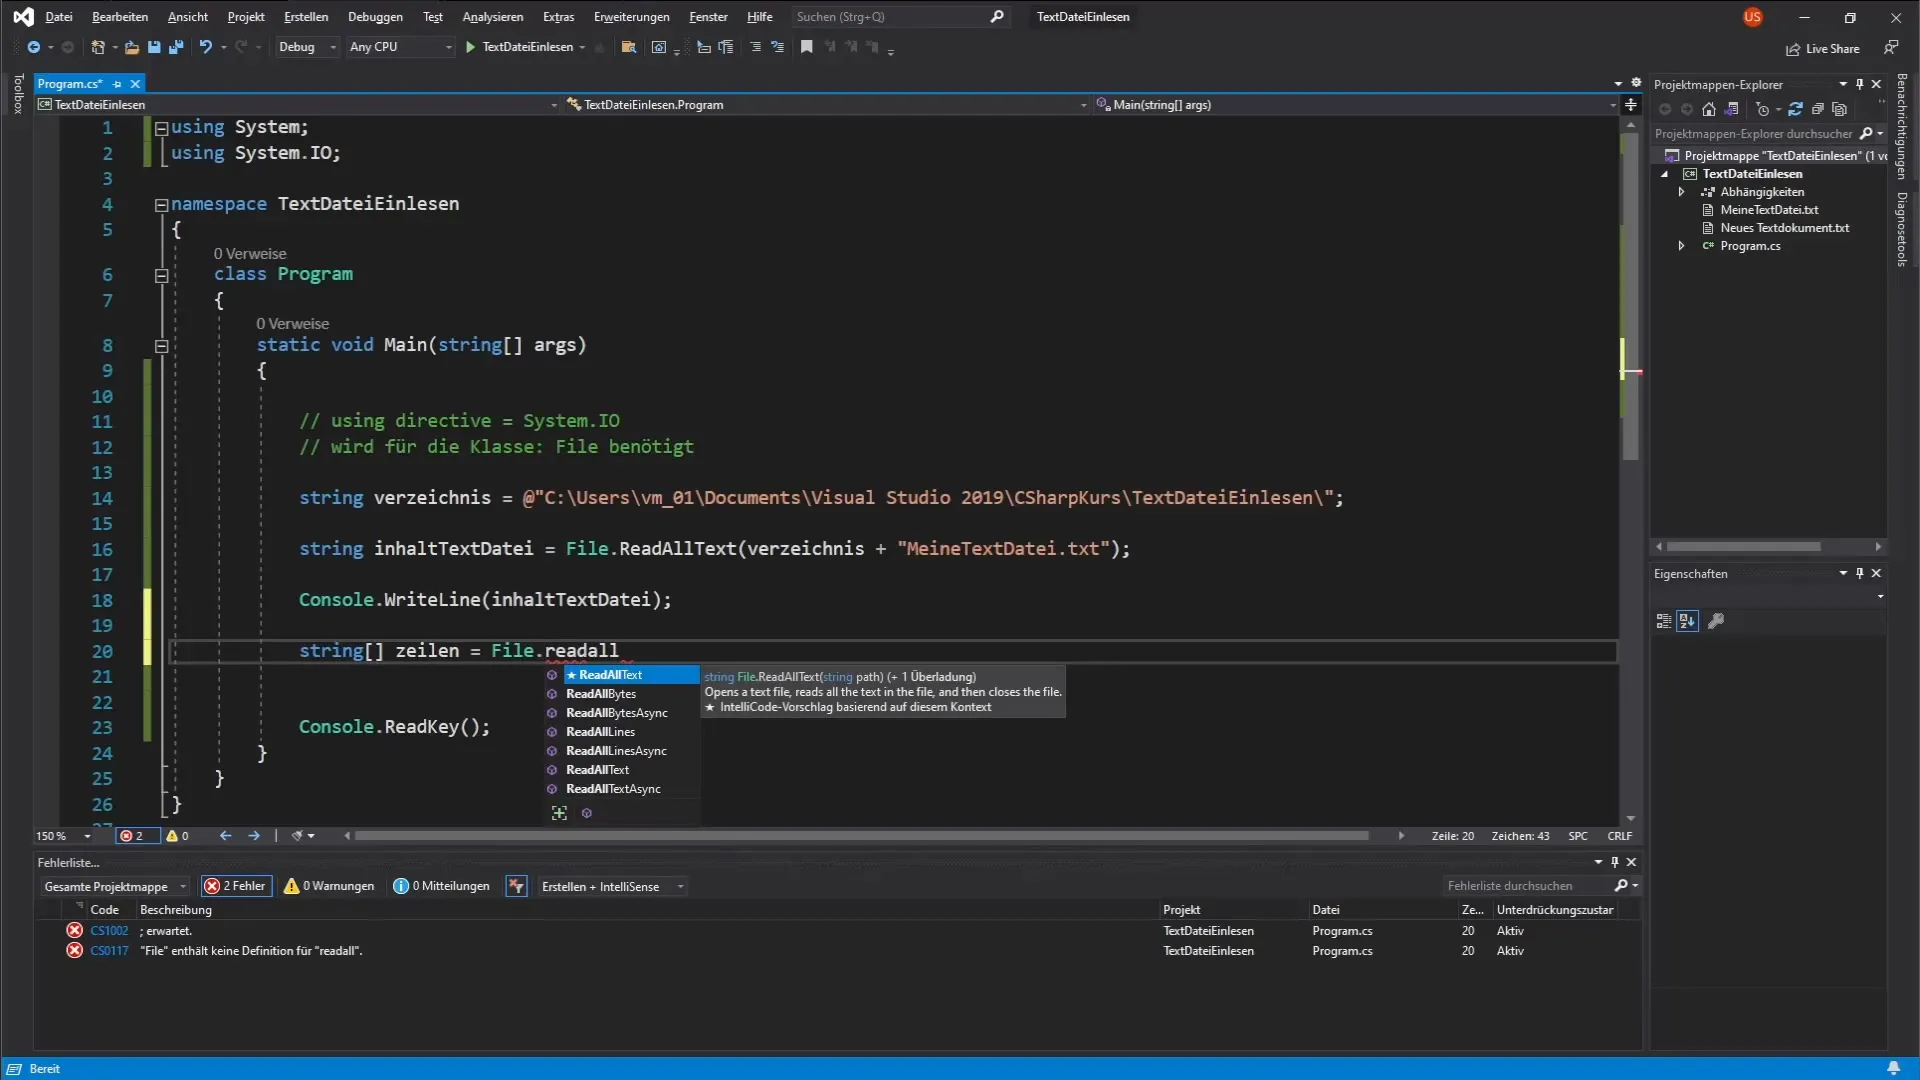1920x1080 pixels.
Task: Click the editor horizontal scrollbar
Action: pyautogui.click(x=861, y=836)
